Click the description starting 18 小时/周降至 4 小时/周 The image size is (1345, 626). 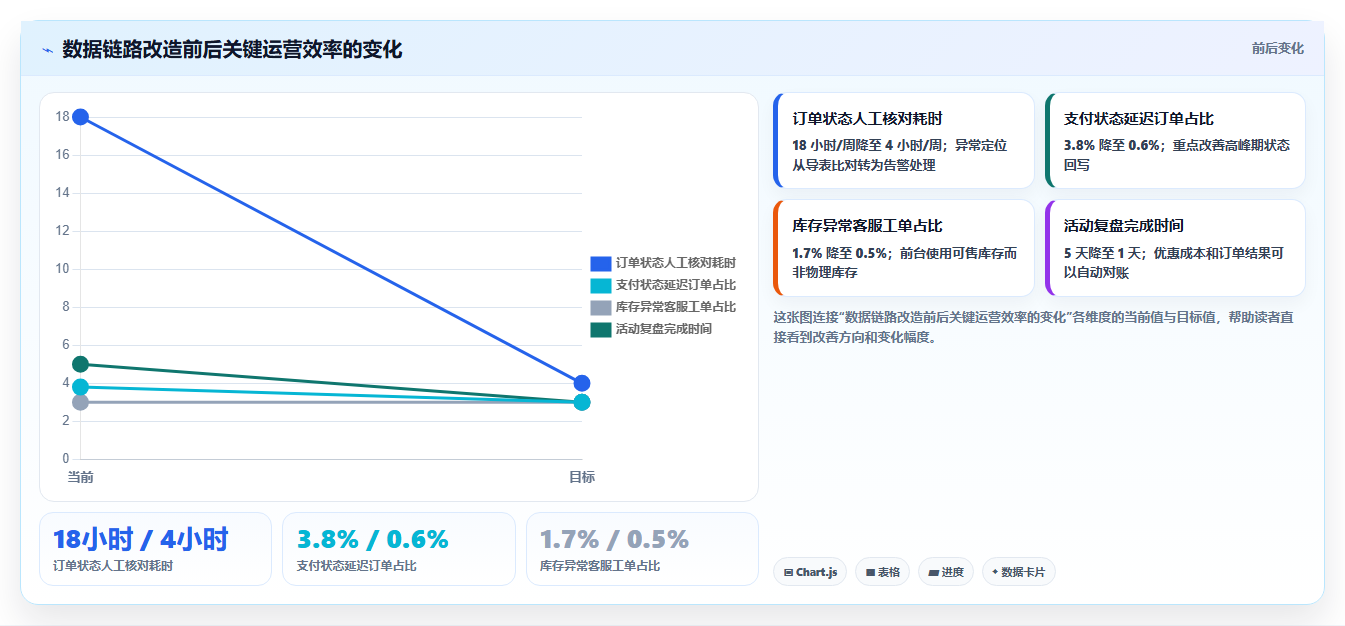tap(899, 155)
